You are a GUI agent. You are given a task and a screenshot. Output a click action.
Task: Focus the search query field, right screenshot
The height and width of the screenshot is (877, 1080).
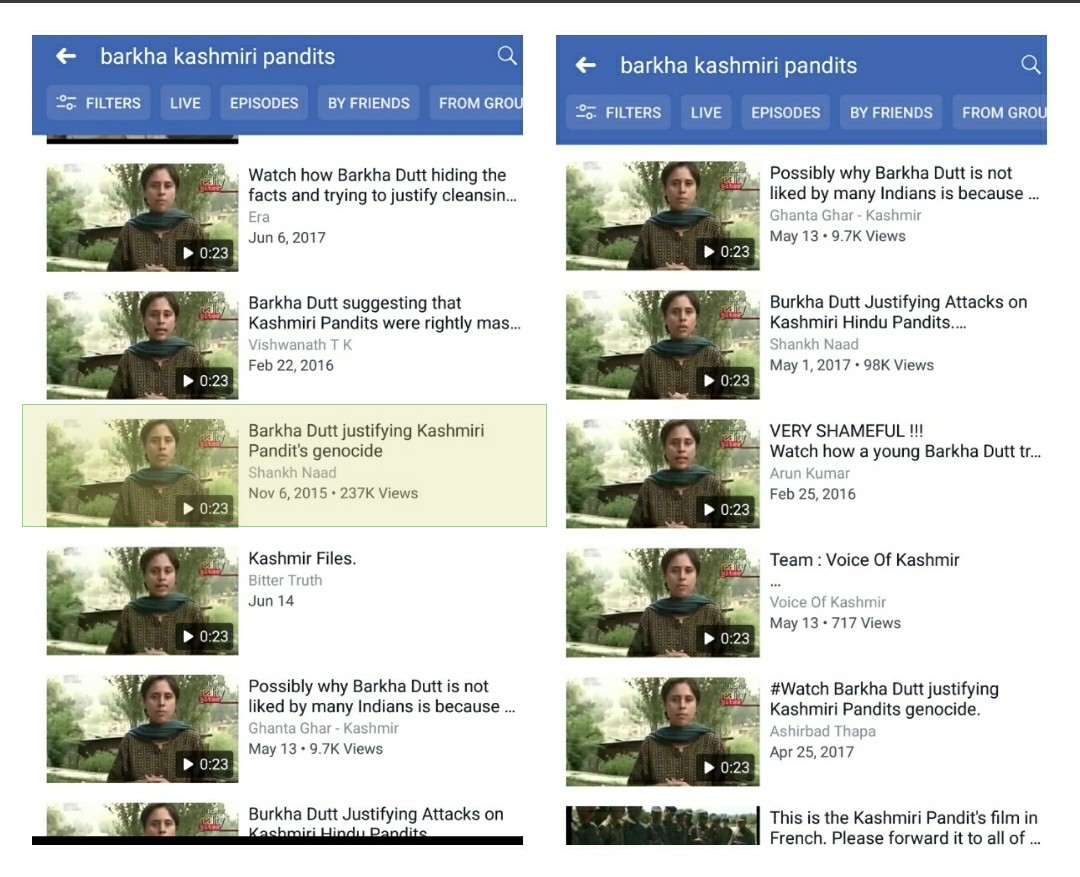[738, 65]
